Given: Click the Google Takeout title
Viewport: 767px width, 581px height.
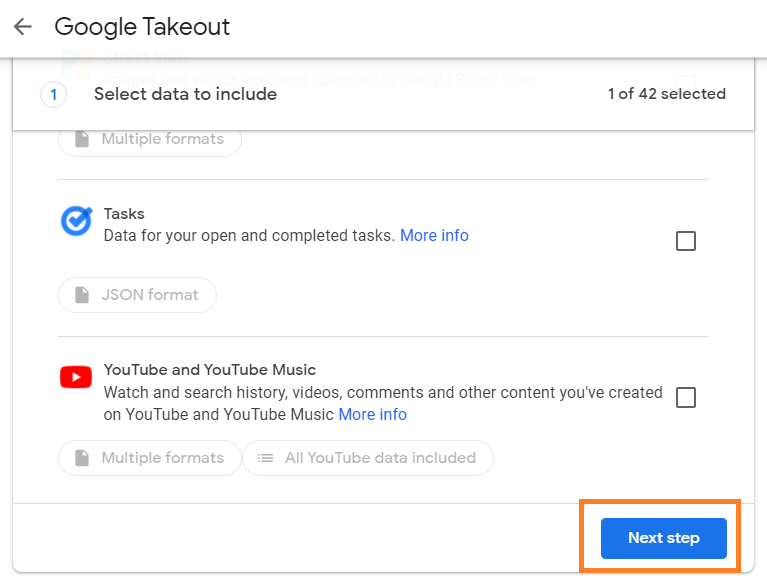Looking at the screenshot, I should [142, 26].
